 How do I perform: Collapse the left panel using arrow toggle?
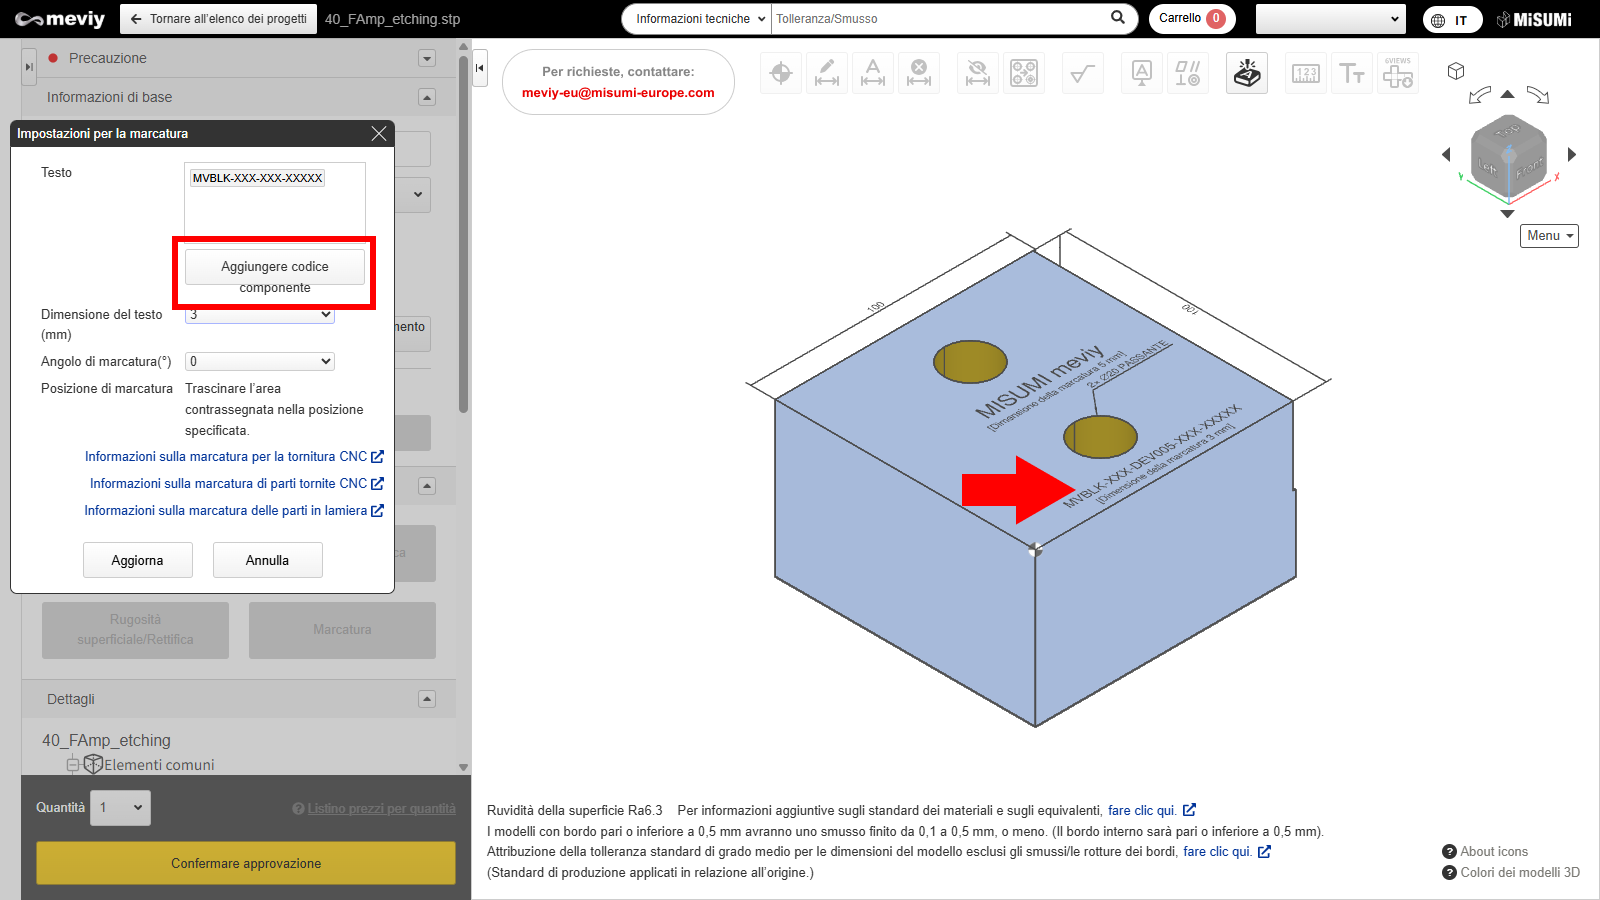(x=480, y=68)
